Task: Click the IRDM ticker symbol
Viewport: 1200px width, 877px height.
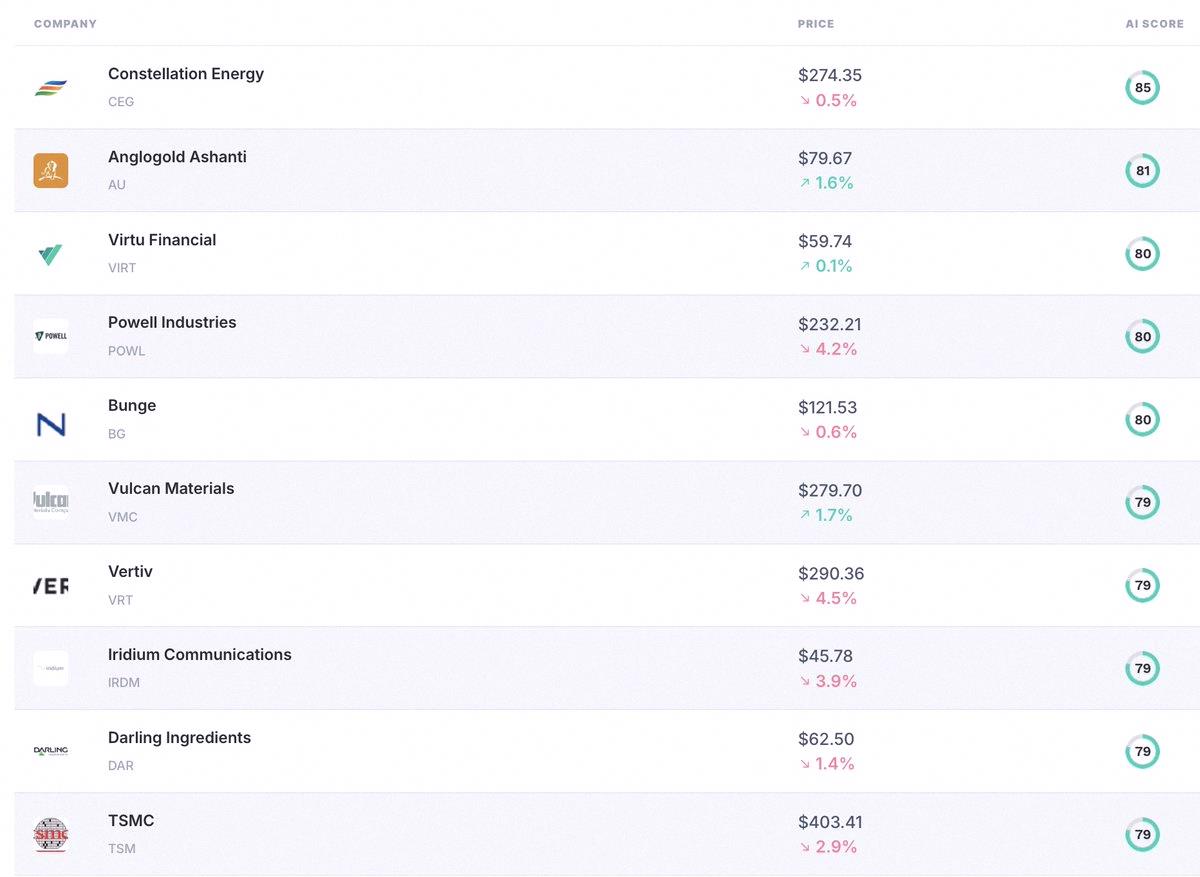Action: (124, 683)
